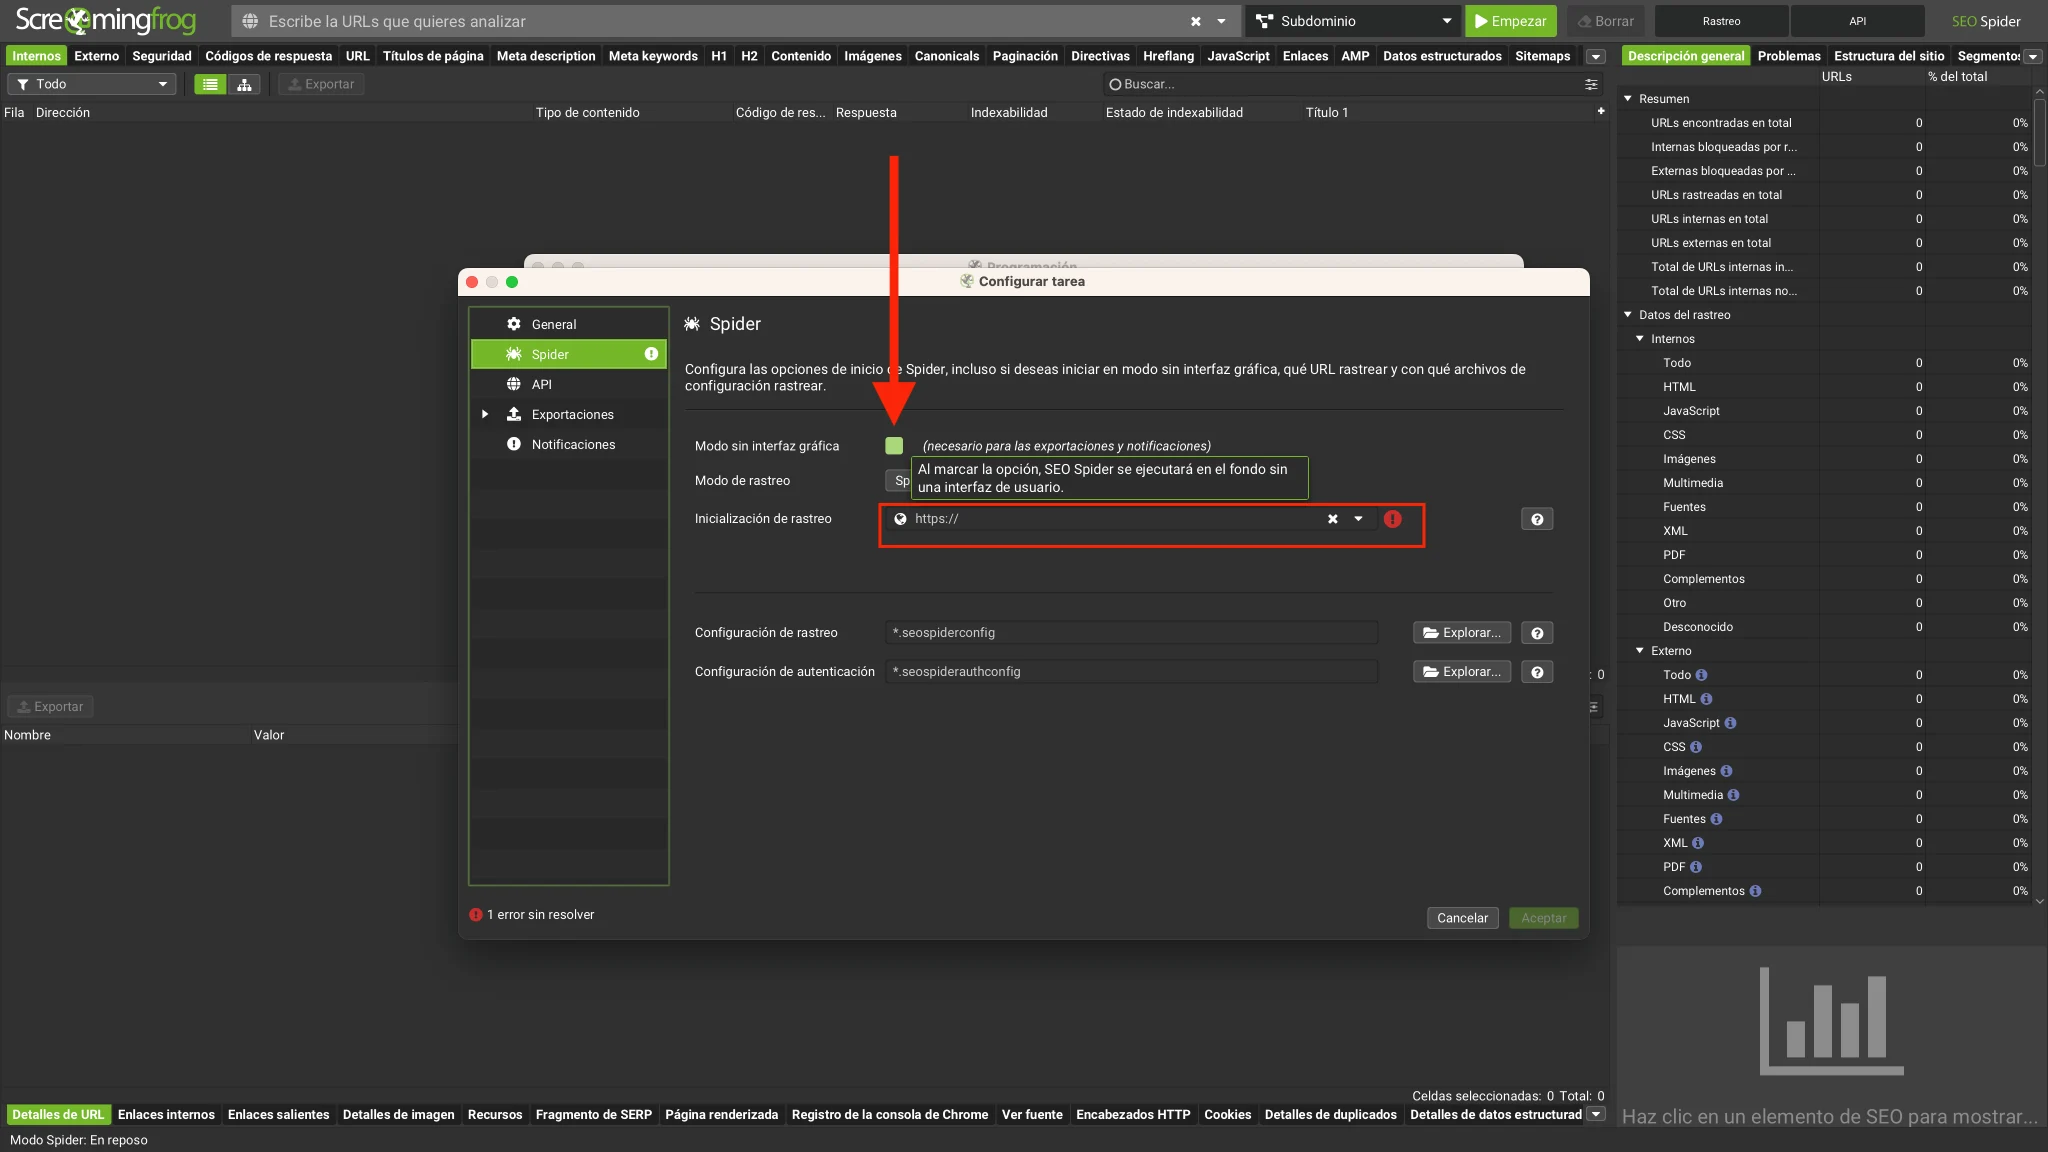This screenshot has width=2048, height=1152.
Task: Collapse the Internos tree group
Action: tap(1640, 338)
